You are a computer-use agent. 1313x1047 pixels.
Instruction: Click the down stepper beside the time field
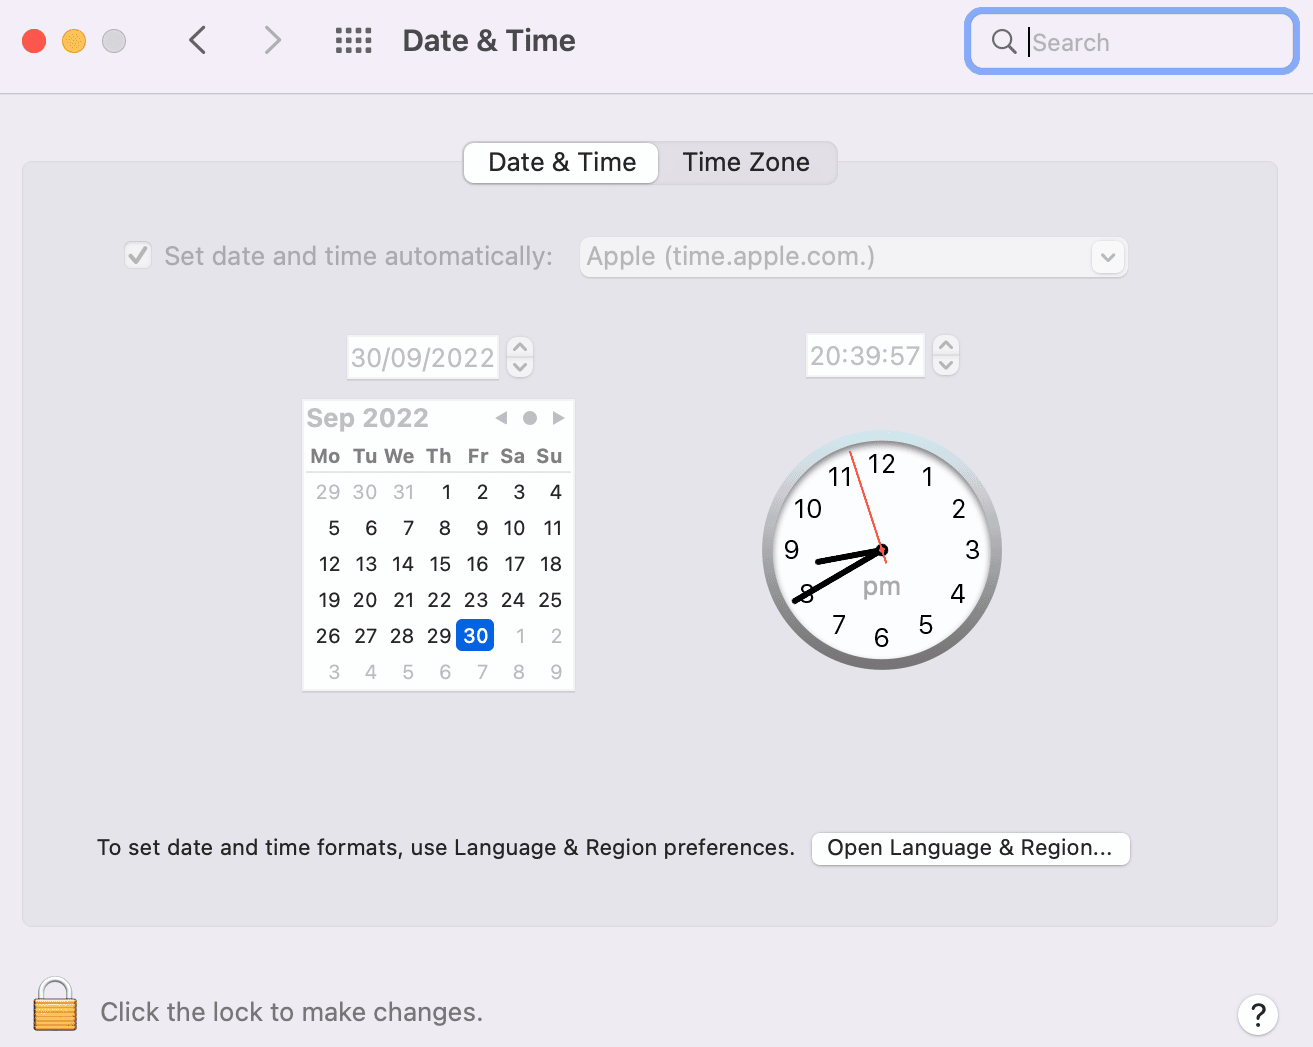tap(946, 364)
